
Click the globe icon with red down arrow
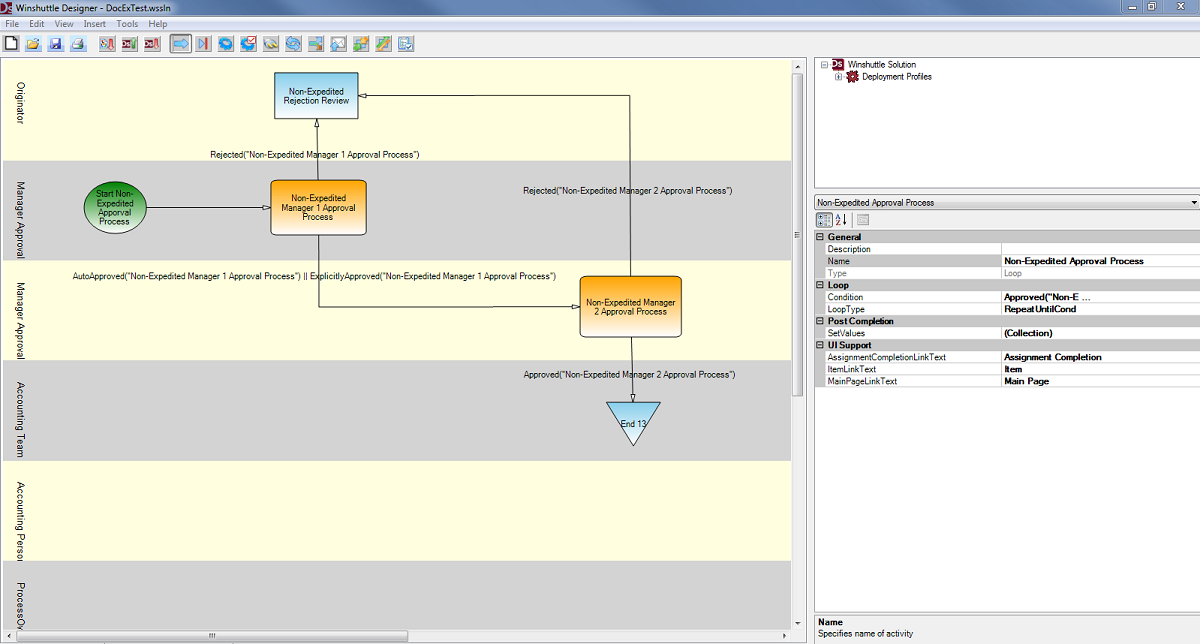(107, 44)
